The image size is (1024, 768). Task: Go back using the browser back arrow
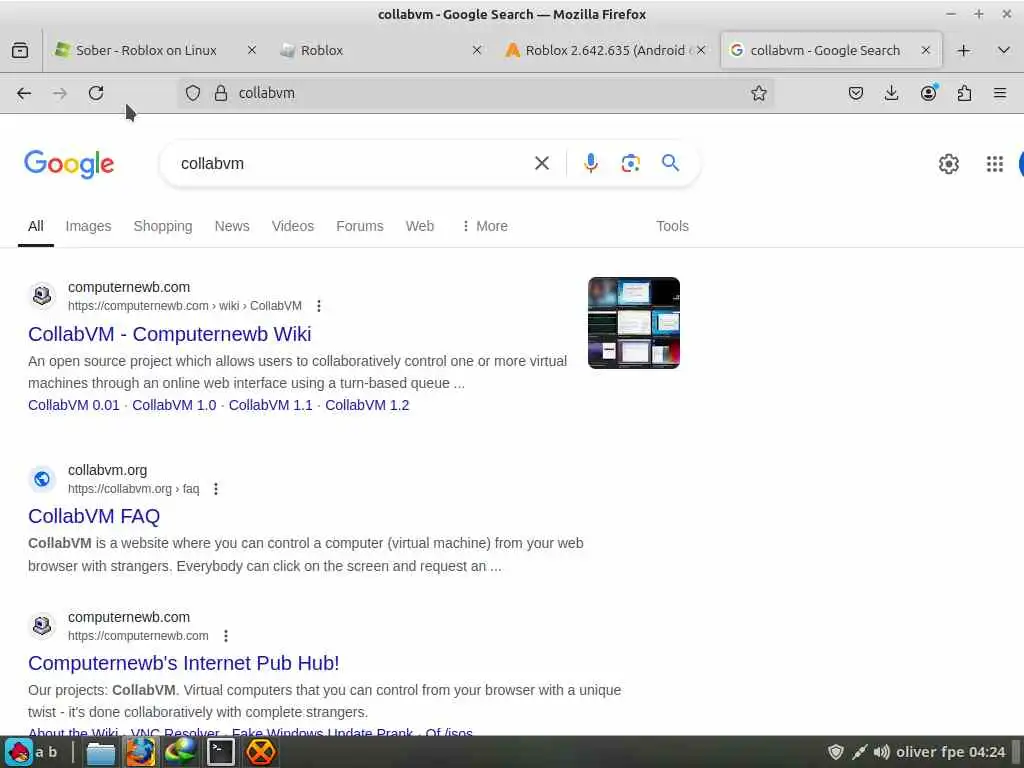click(x=24, y=93)
